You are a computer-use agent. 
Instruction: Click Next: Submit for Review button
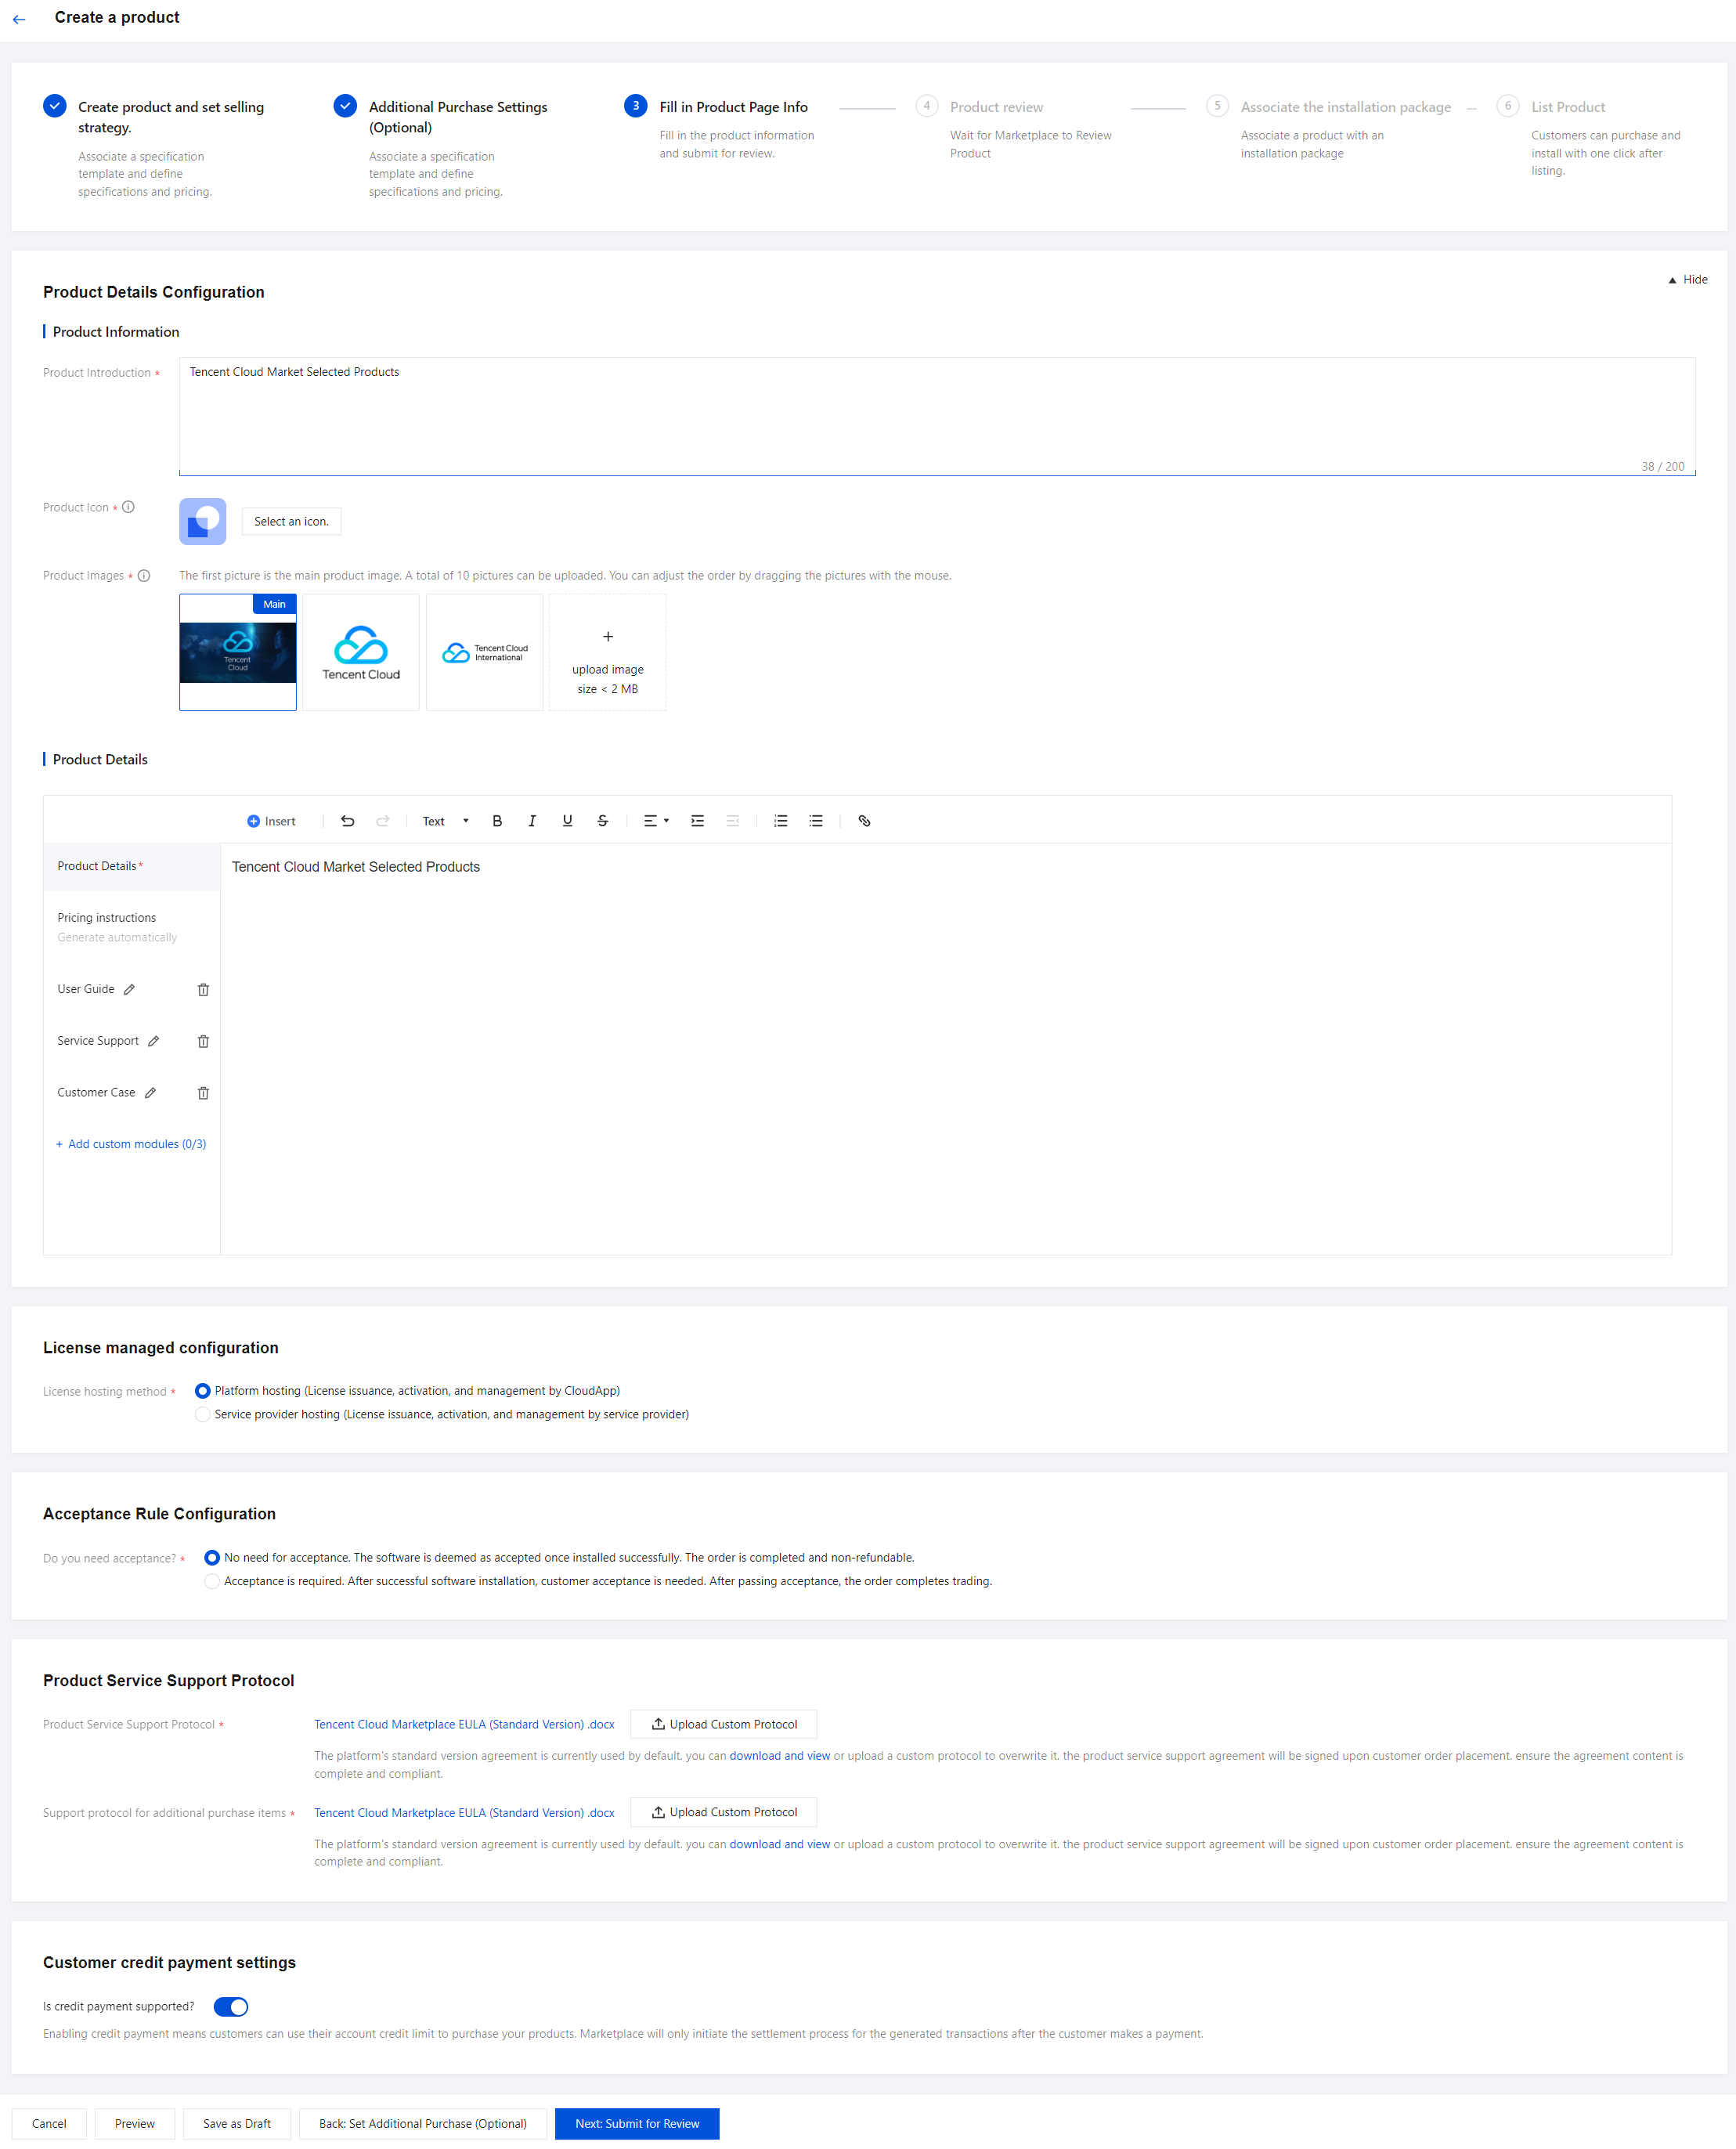pos(637,2123)
